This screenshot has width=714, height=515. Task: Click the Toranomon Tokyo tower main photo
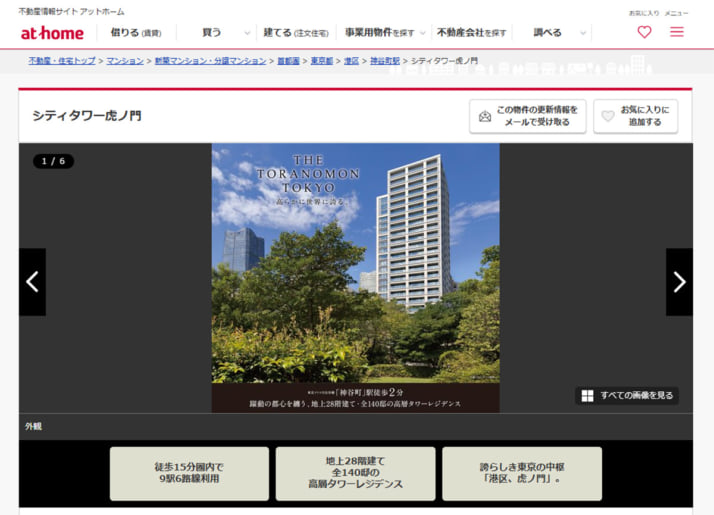[355, 270]
